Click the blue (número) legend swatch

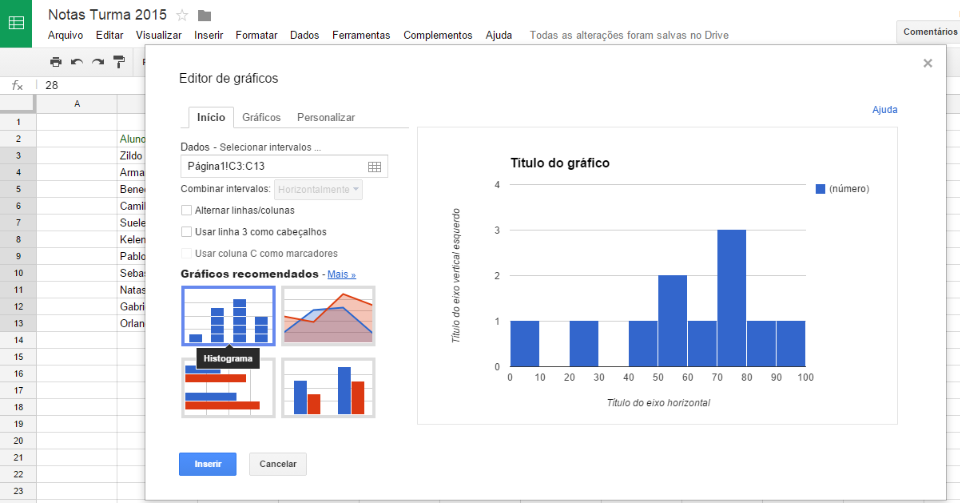821,189
